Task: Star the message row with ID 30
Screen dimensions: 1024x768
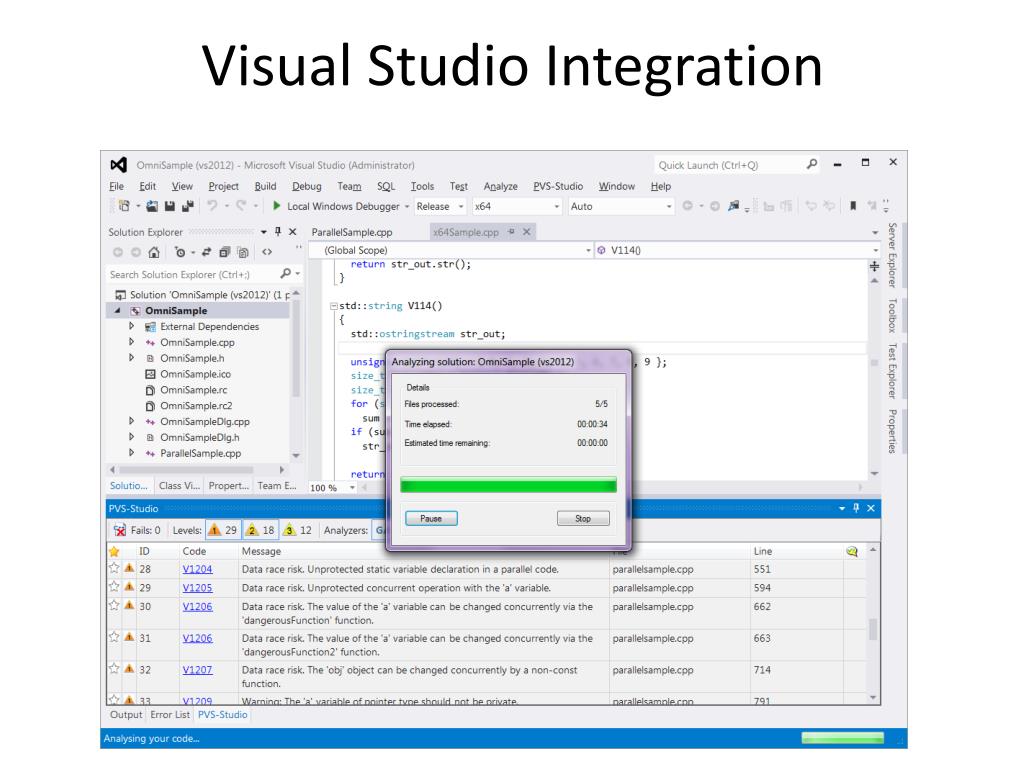Action: pyautogui.click(x=114, y=605)
